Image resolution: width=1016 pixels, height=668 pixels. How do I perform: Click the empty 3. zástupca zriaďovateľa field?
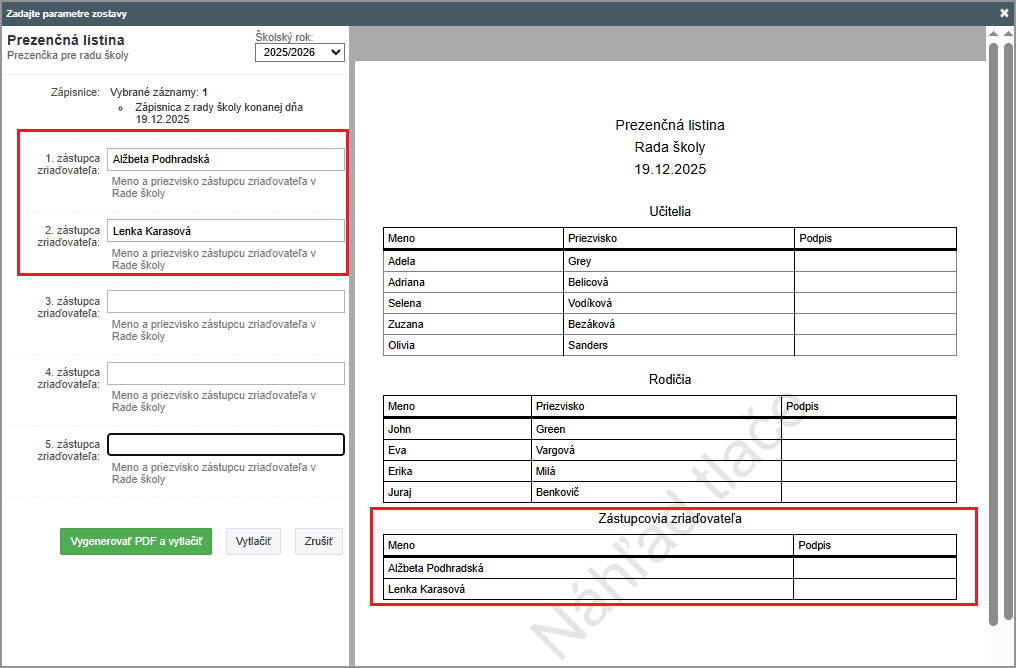(225, 302)
